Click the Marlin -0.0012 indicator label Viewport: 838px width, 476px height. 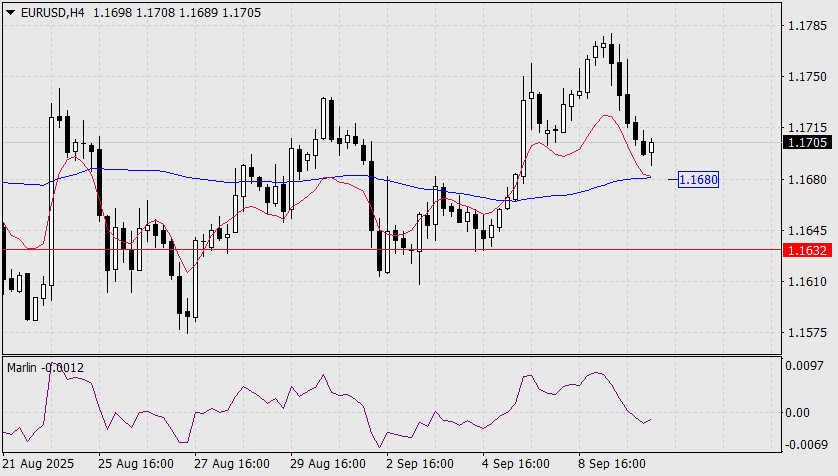[x=45, y=368]
